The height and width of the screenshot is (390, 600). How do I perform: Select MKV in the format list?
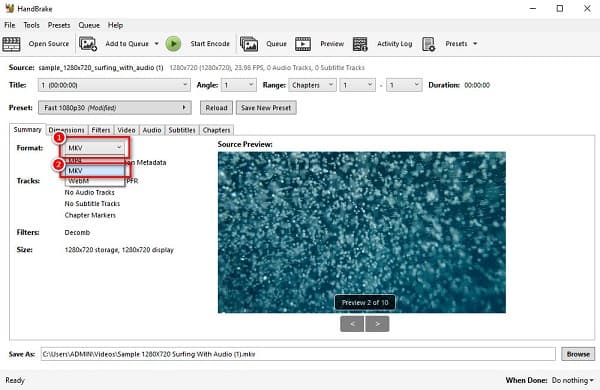pos(95,171)
